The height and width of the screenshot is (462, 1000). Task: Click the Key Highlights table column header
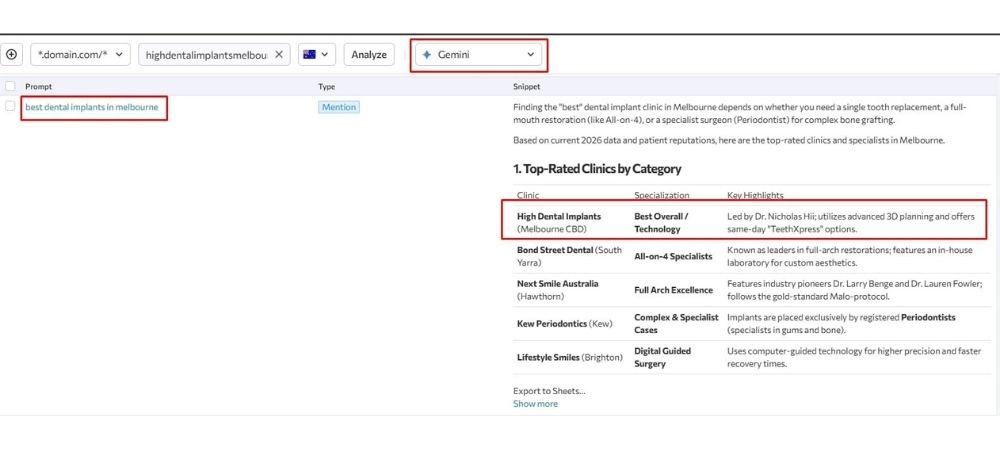[755, 195]
